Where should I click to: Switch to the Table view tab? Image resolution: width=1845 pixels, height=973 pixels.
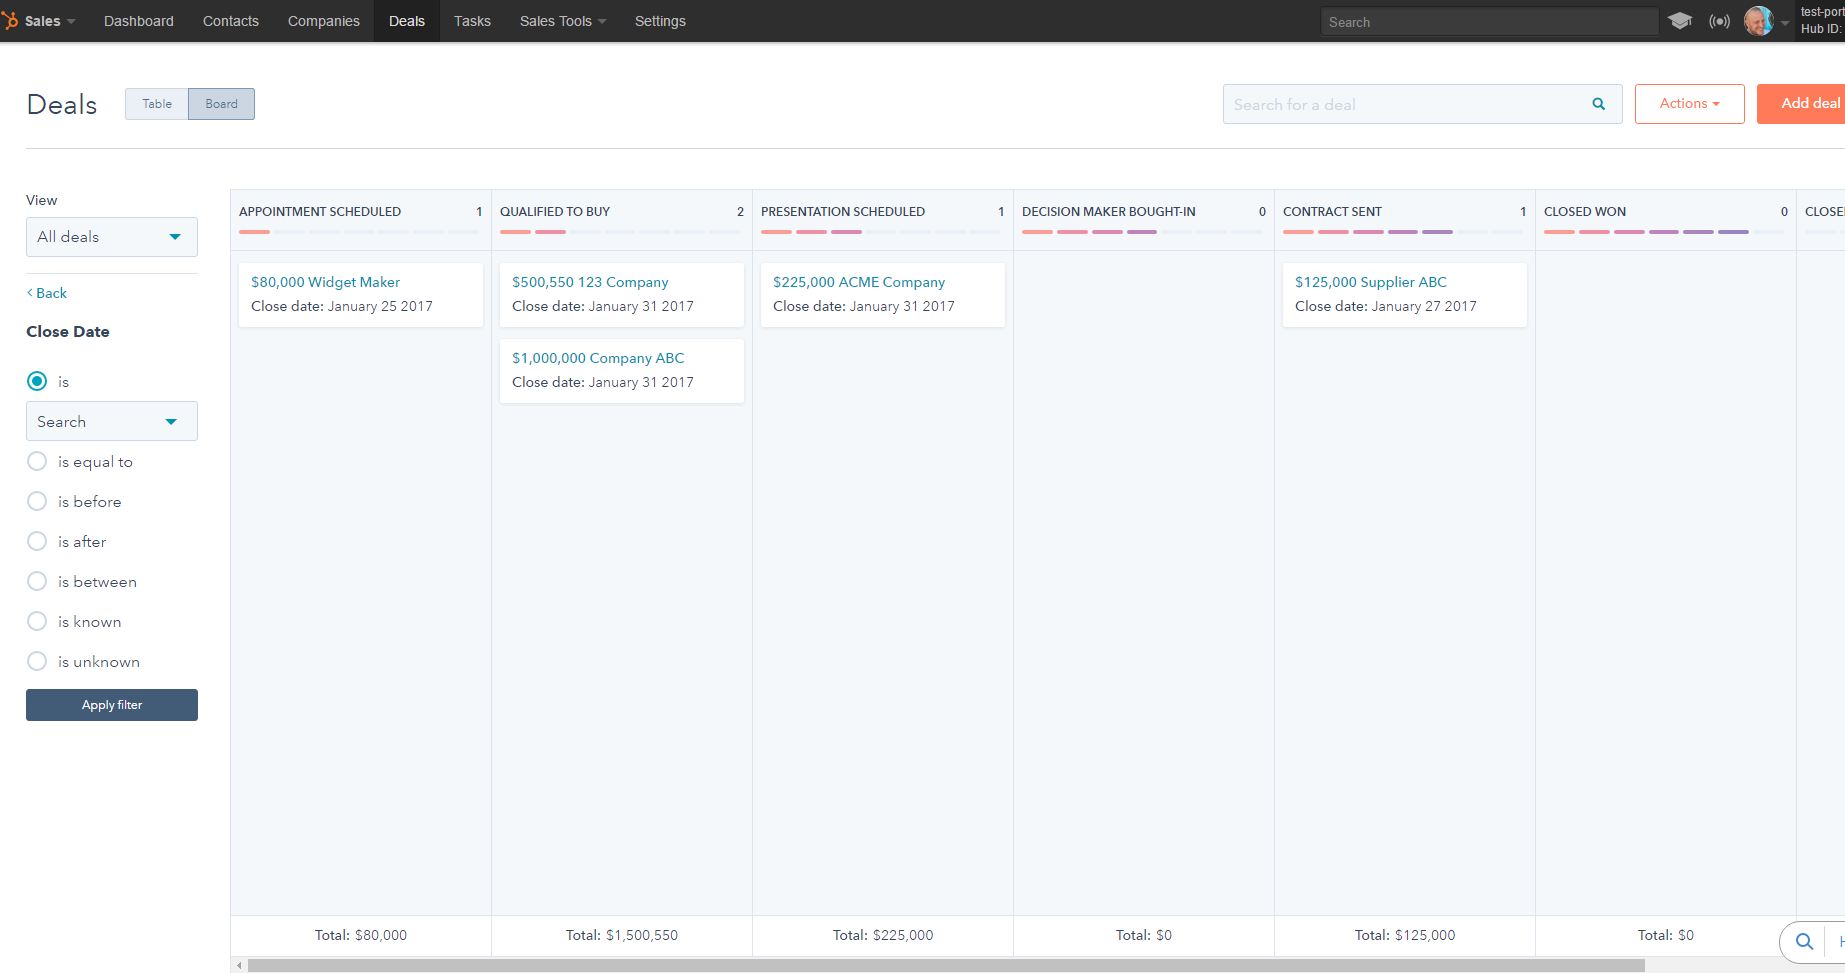157,104
